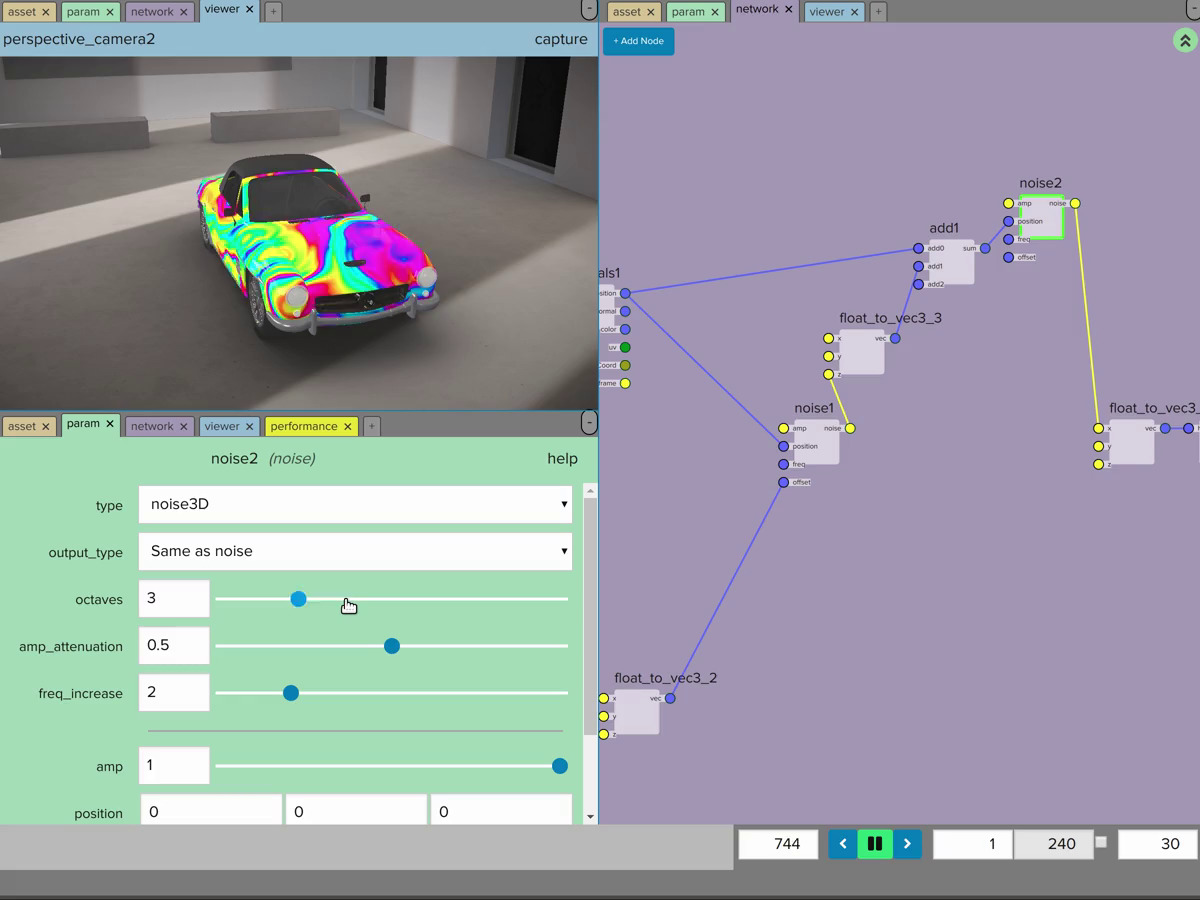This screenshot has height=900, width=1200.
Task: Open the output_type dropdown showing Same as noise
Action: [355, 551]
